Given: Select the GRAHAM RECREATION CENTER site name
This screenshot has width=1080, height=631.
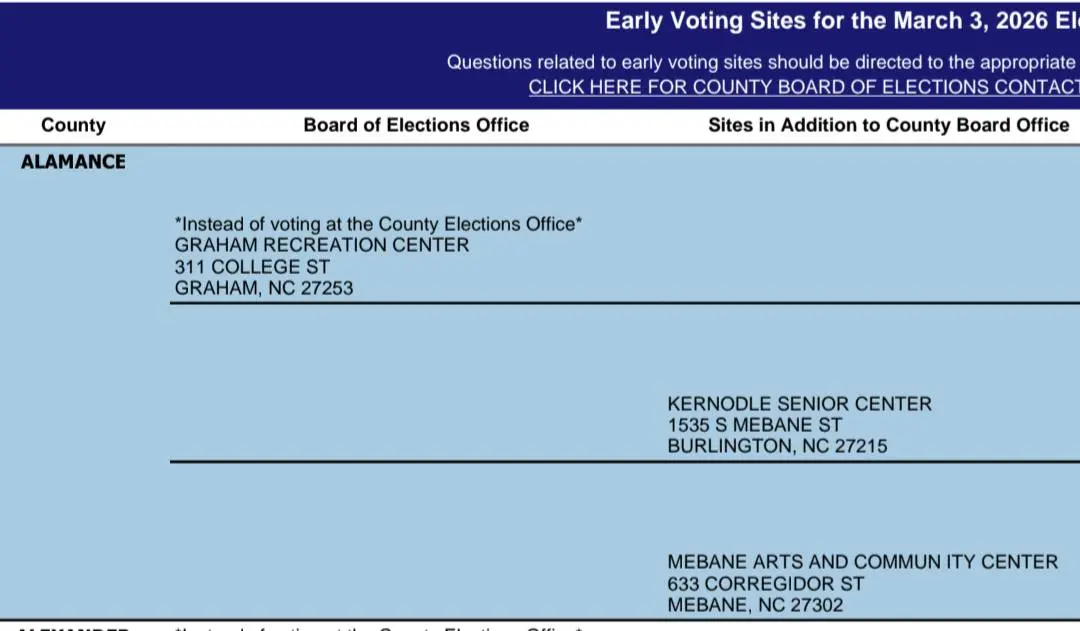Looking at the screenshot, I should click(321, 245).
